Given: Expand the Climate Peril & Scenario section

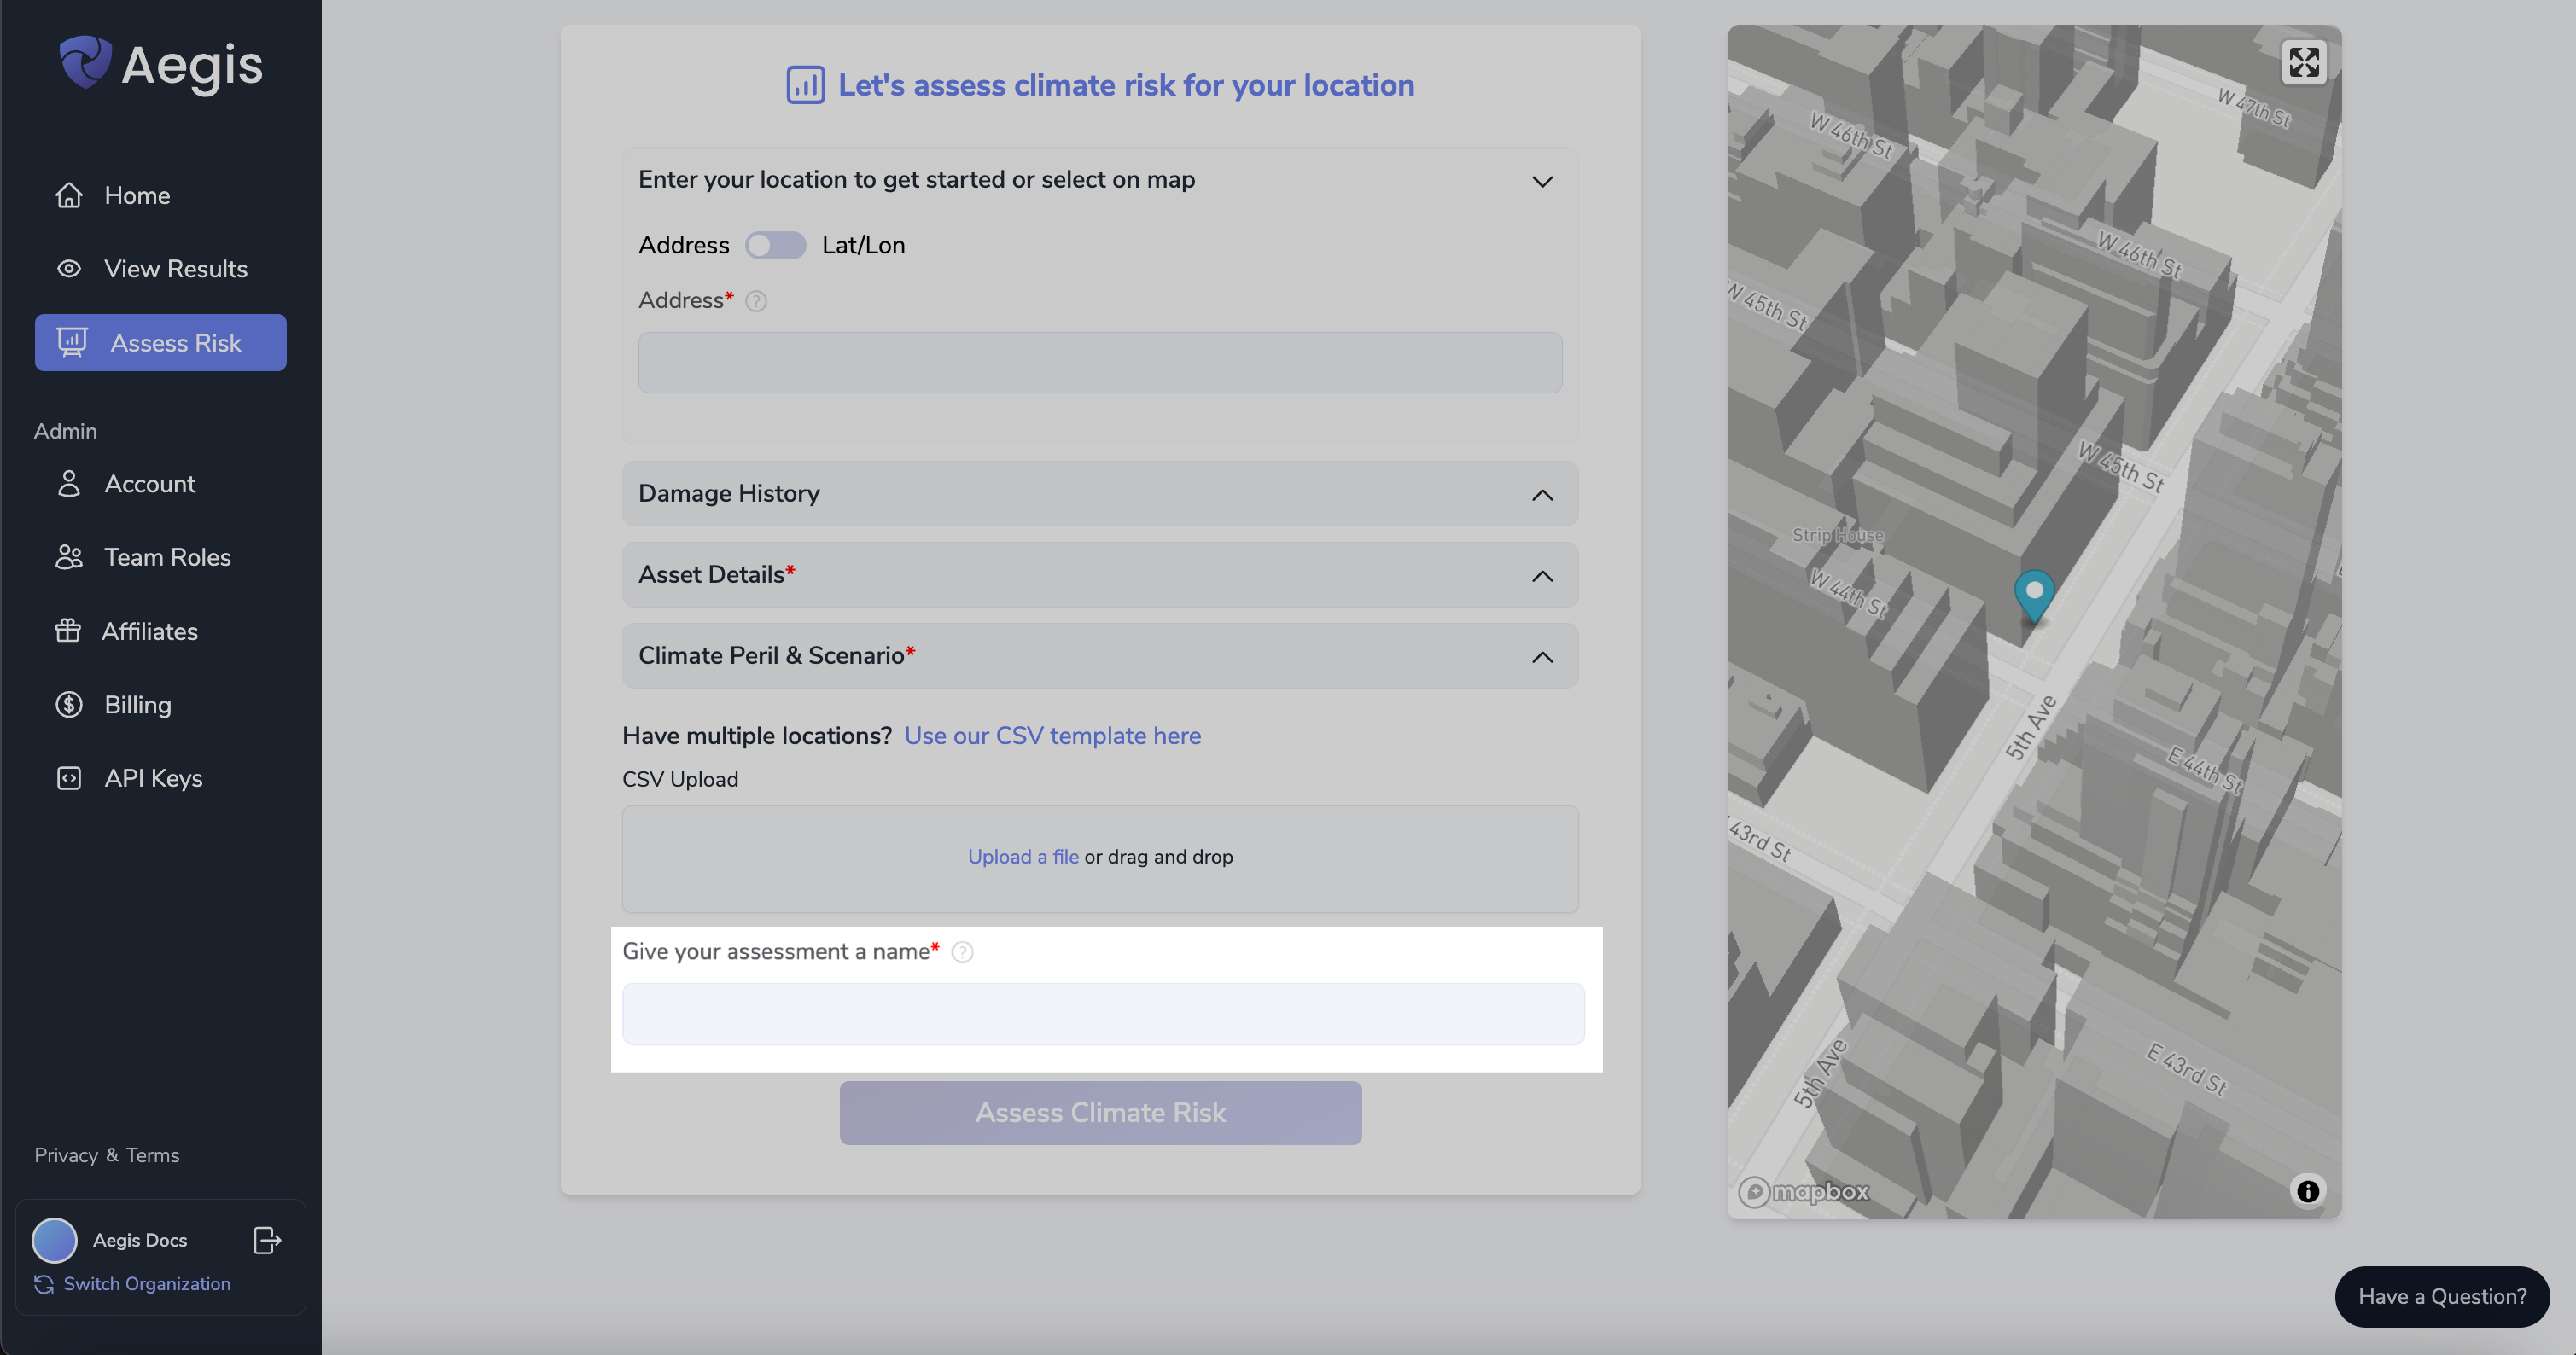Looking at the screenshot, I should (1100, 656).
